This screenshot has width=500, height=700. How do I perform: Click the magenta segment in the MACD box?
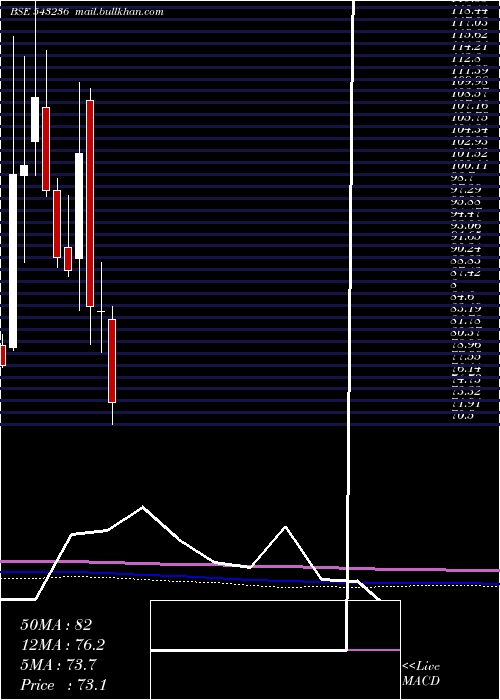tap(374, 650)
